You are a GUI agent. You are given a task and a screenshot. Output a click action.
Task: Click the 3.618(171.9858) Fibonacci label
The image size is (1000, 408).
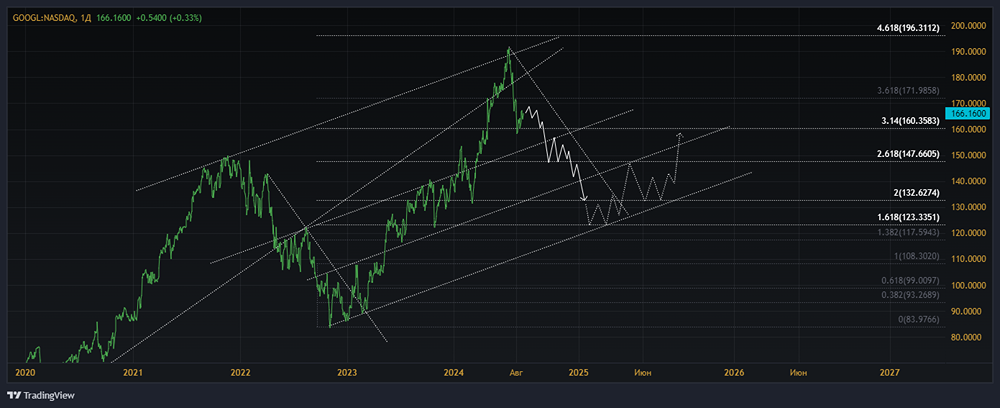[x=908, y=92]
